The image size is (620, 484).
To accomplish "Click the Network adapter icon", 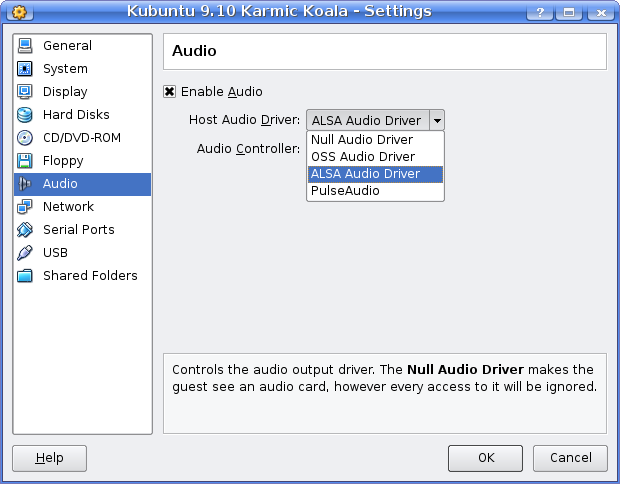I will 25,207.
